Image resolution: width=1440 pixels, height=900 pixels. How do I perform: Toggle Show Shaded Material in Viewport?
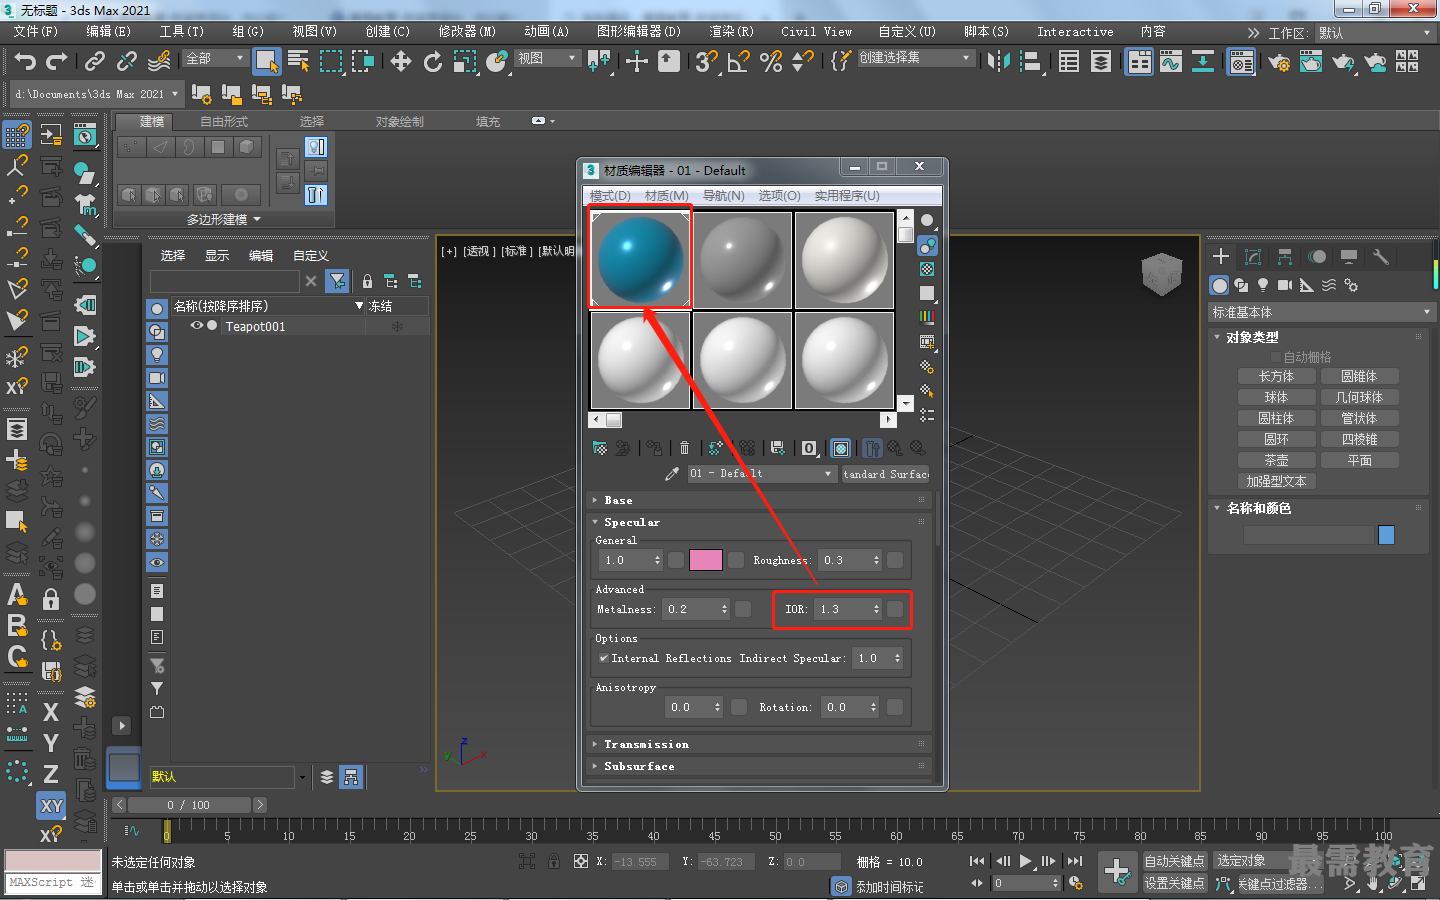coord(841,448)
